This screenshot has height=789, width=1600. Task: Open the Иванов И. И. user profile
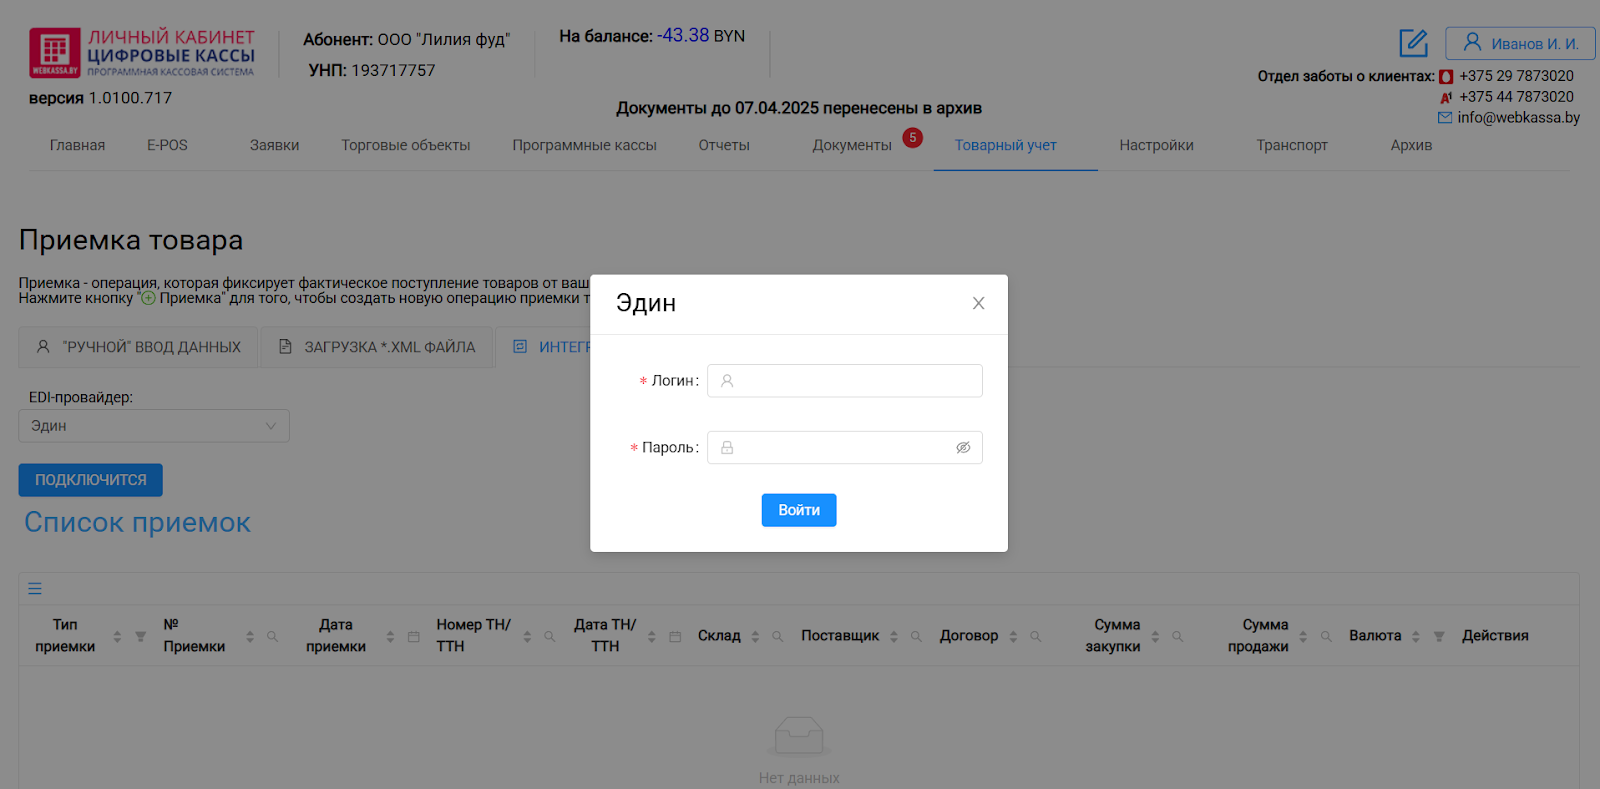(1519, 43)
